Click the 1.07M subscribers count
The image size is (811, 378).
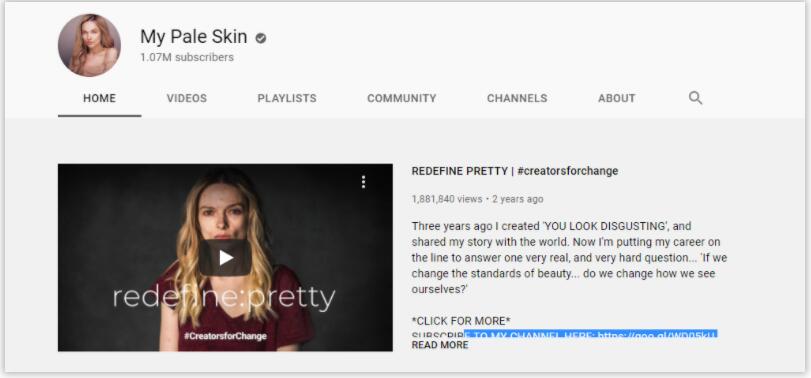(187, 57)
